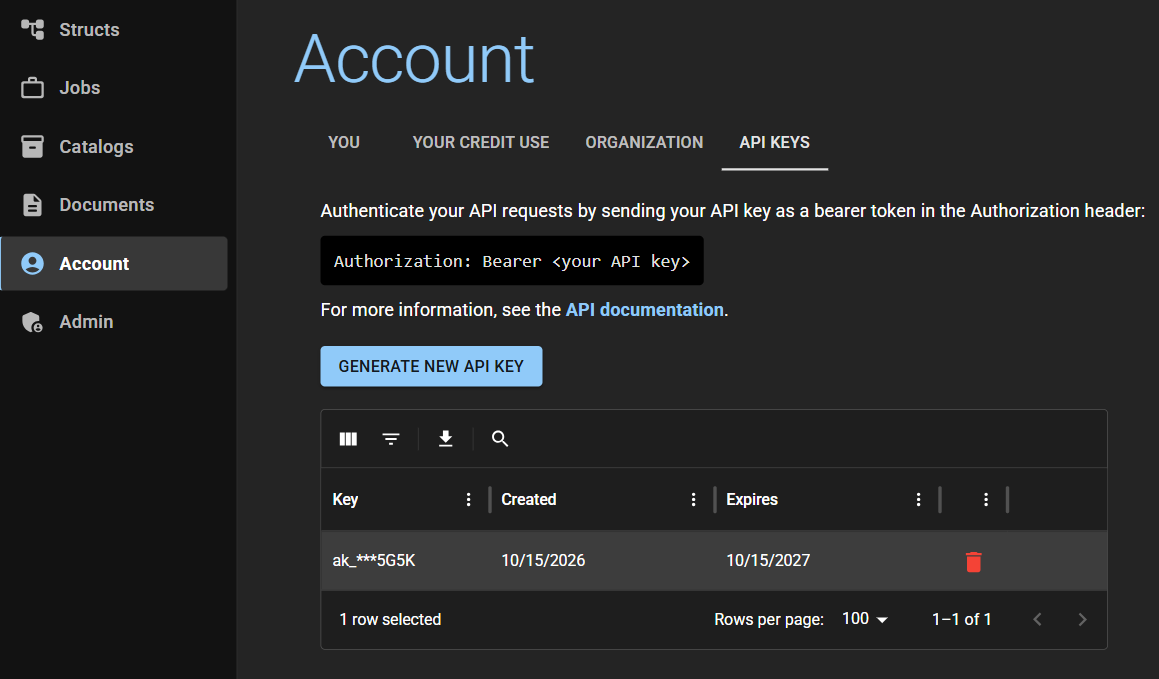Sort by the Expires column header
Viewport: 1159px width, 679px height.
pyautogui.click(x=752, y=499)
